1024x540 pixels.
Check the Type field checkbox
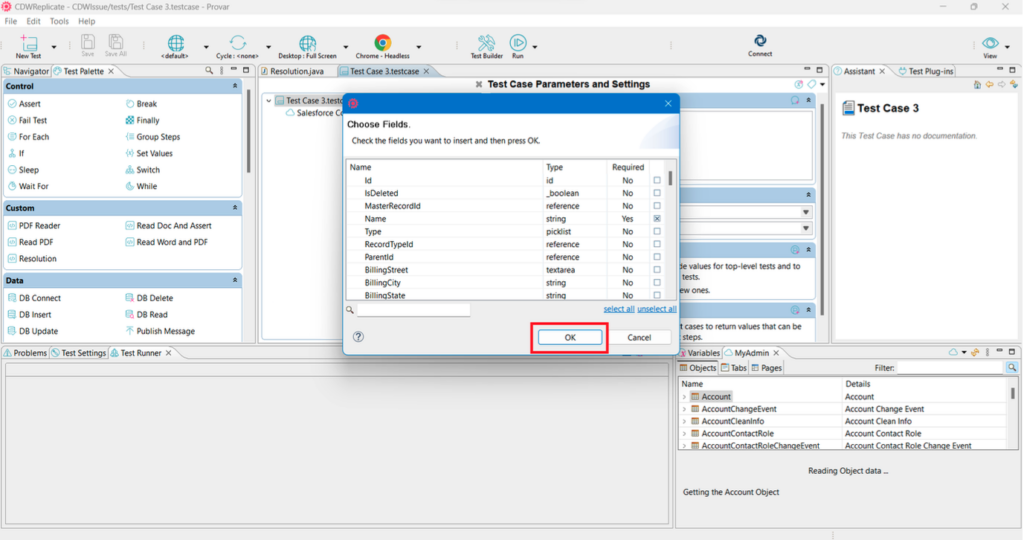pyautogui.click(x=657, y=231)
